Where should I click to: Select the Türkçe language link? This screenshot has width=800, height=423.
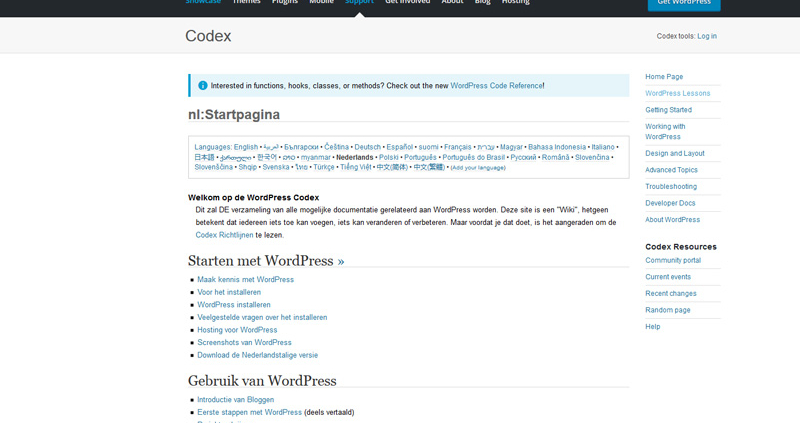pos(323,167)
